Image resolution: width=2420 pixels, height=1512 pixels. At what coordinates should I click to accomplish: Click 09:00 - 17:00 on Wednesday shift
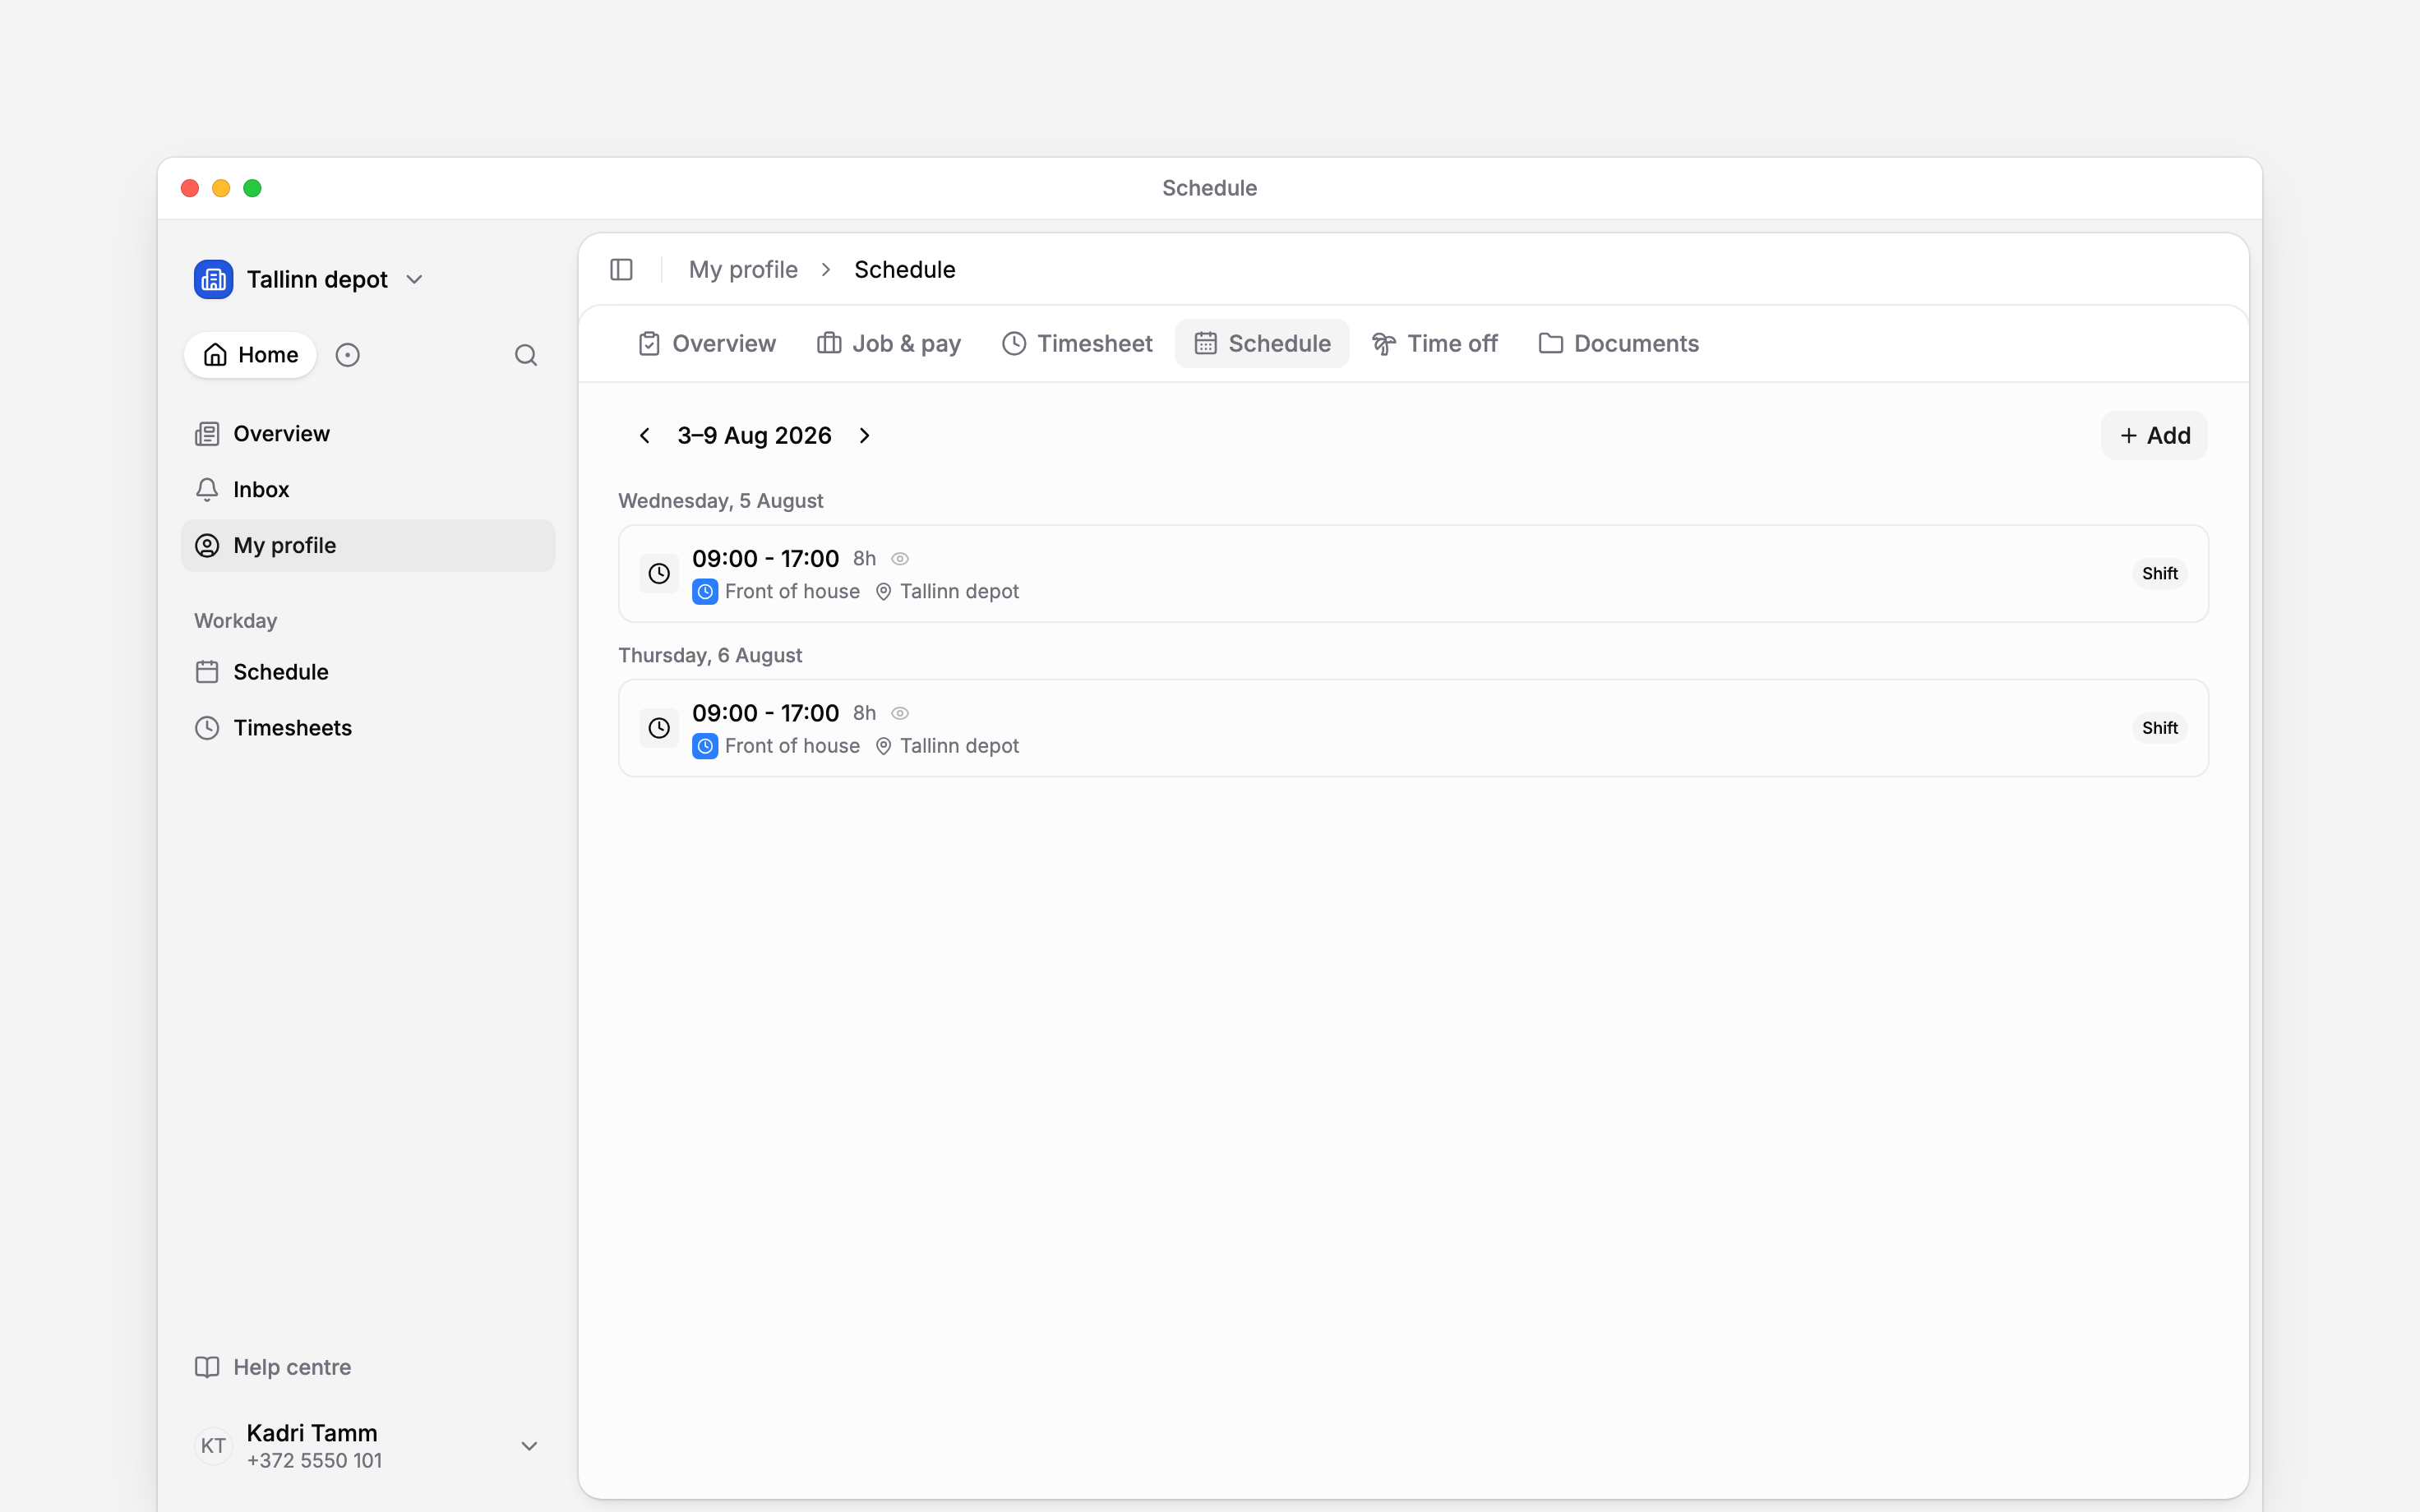click(x=766, y=559)
